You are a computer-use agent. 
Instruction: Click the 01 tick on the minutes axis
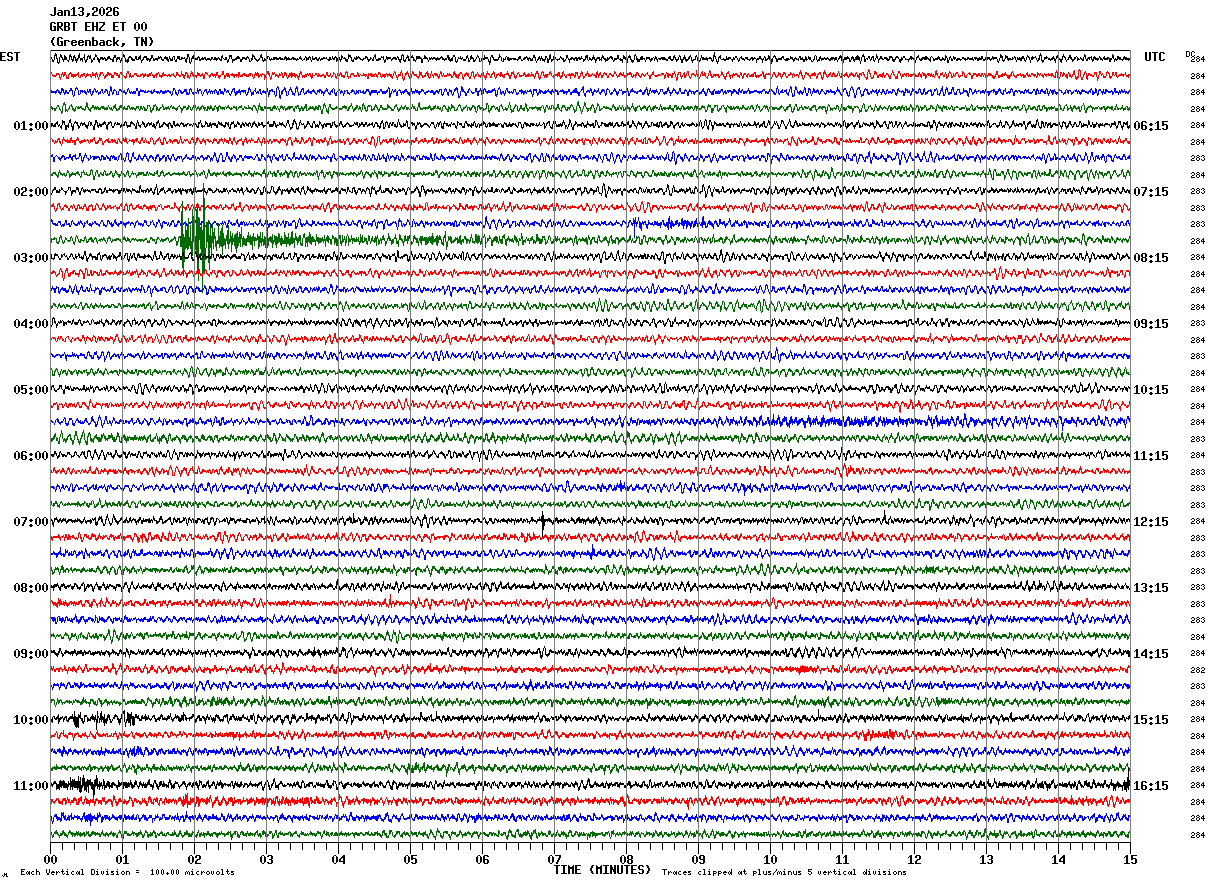pyautogui.click(x=122, y=859)
